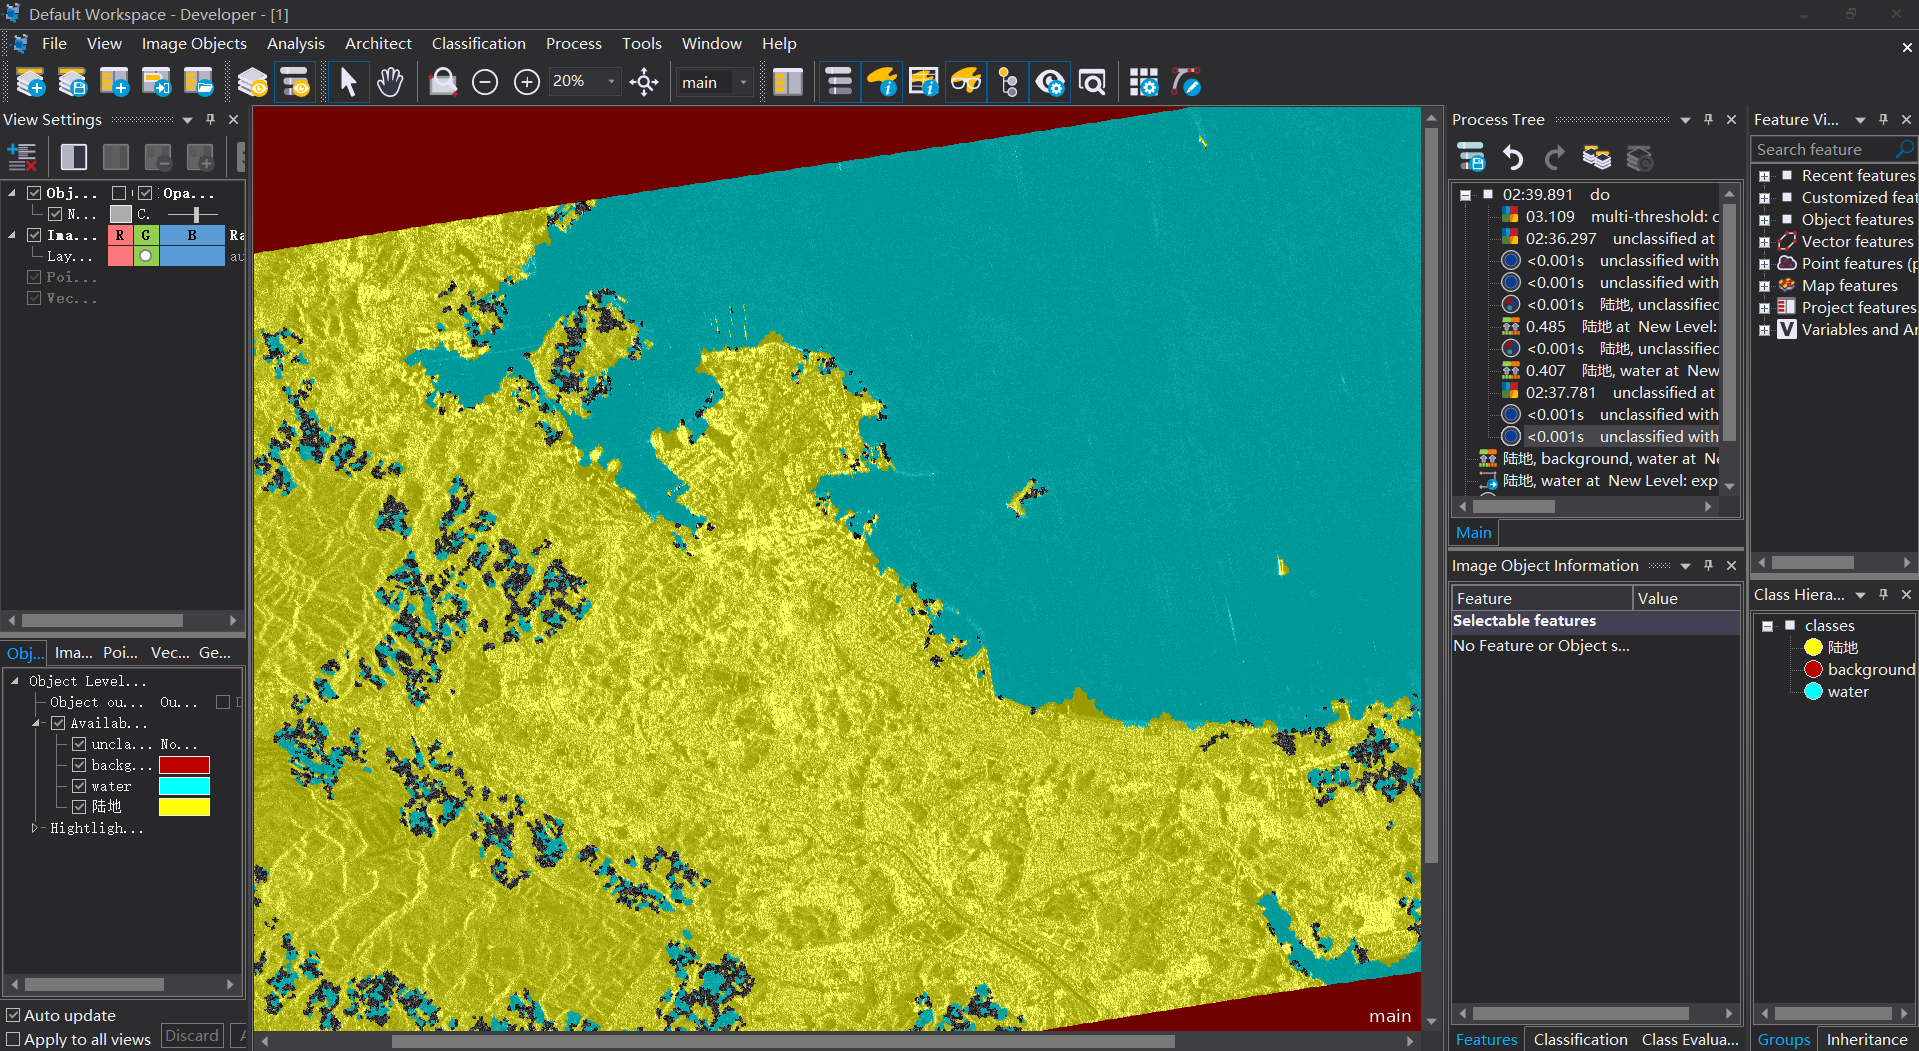
Task: Switch to the Inheritance tab
Action: pyautogui.click(x=1866, y=1039)
